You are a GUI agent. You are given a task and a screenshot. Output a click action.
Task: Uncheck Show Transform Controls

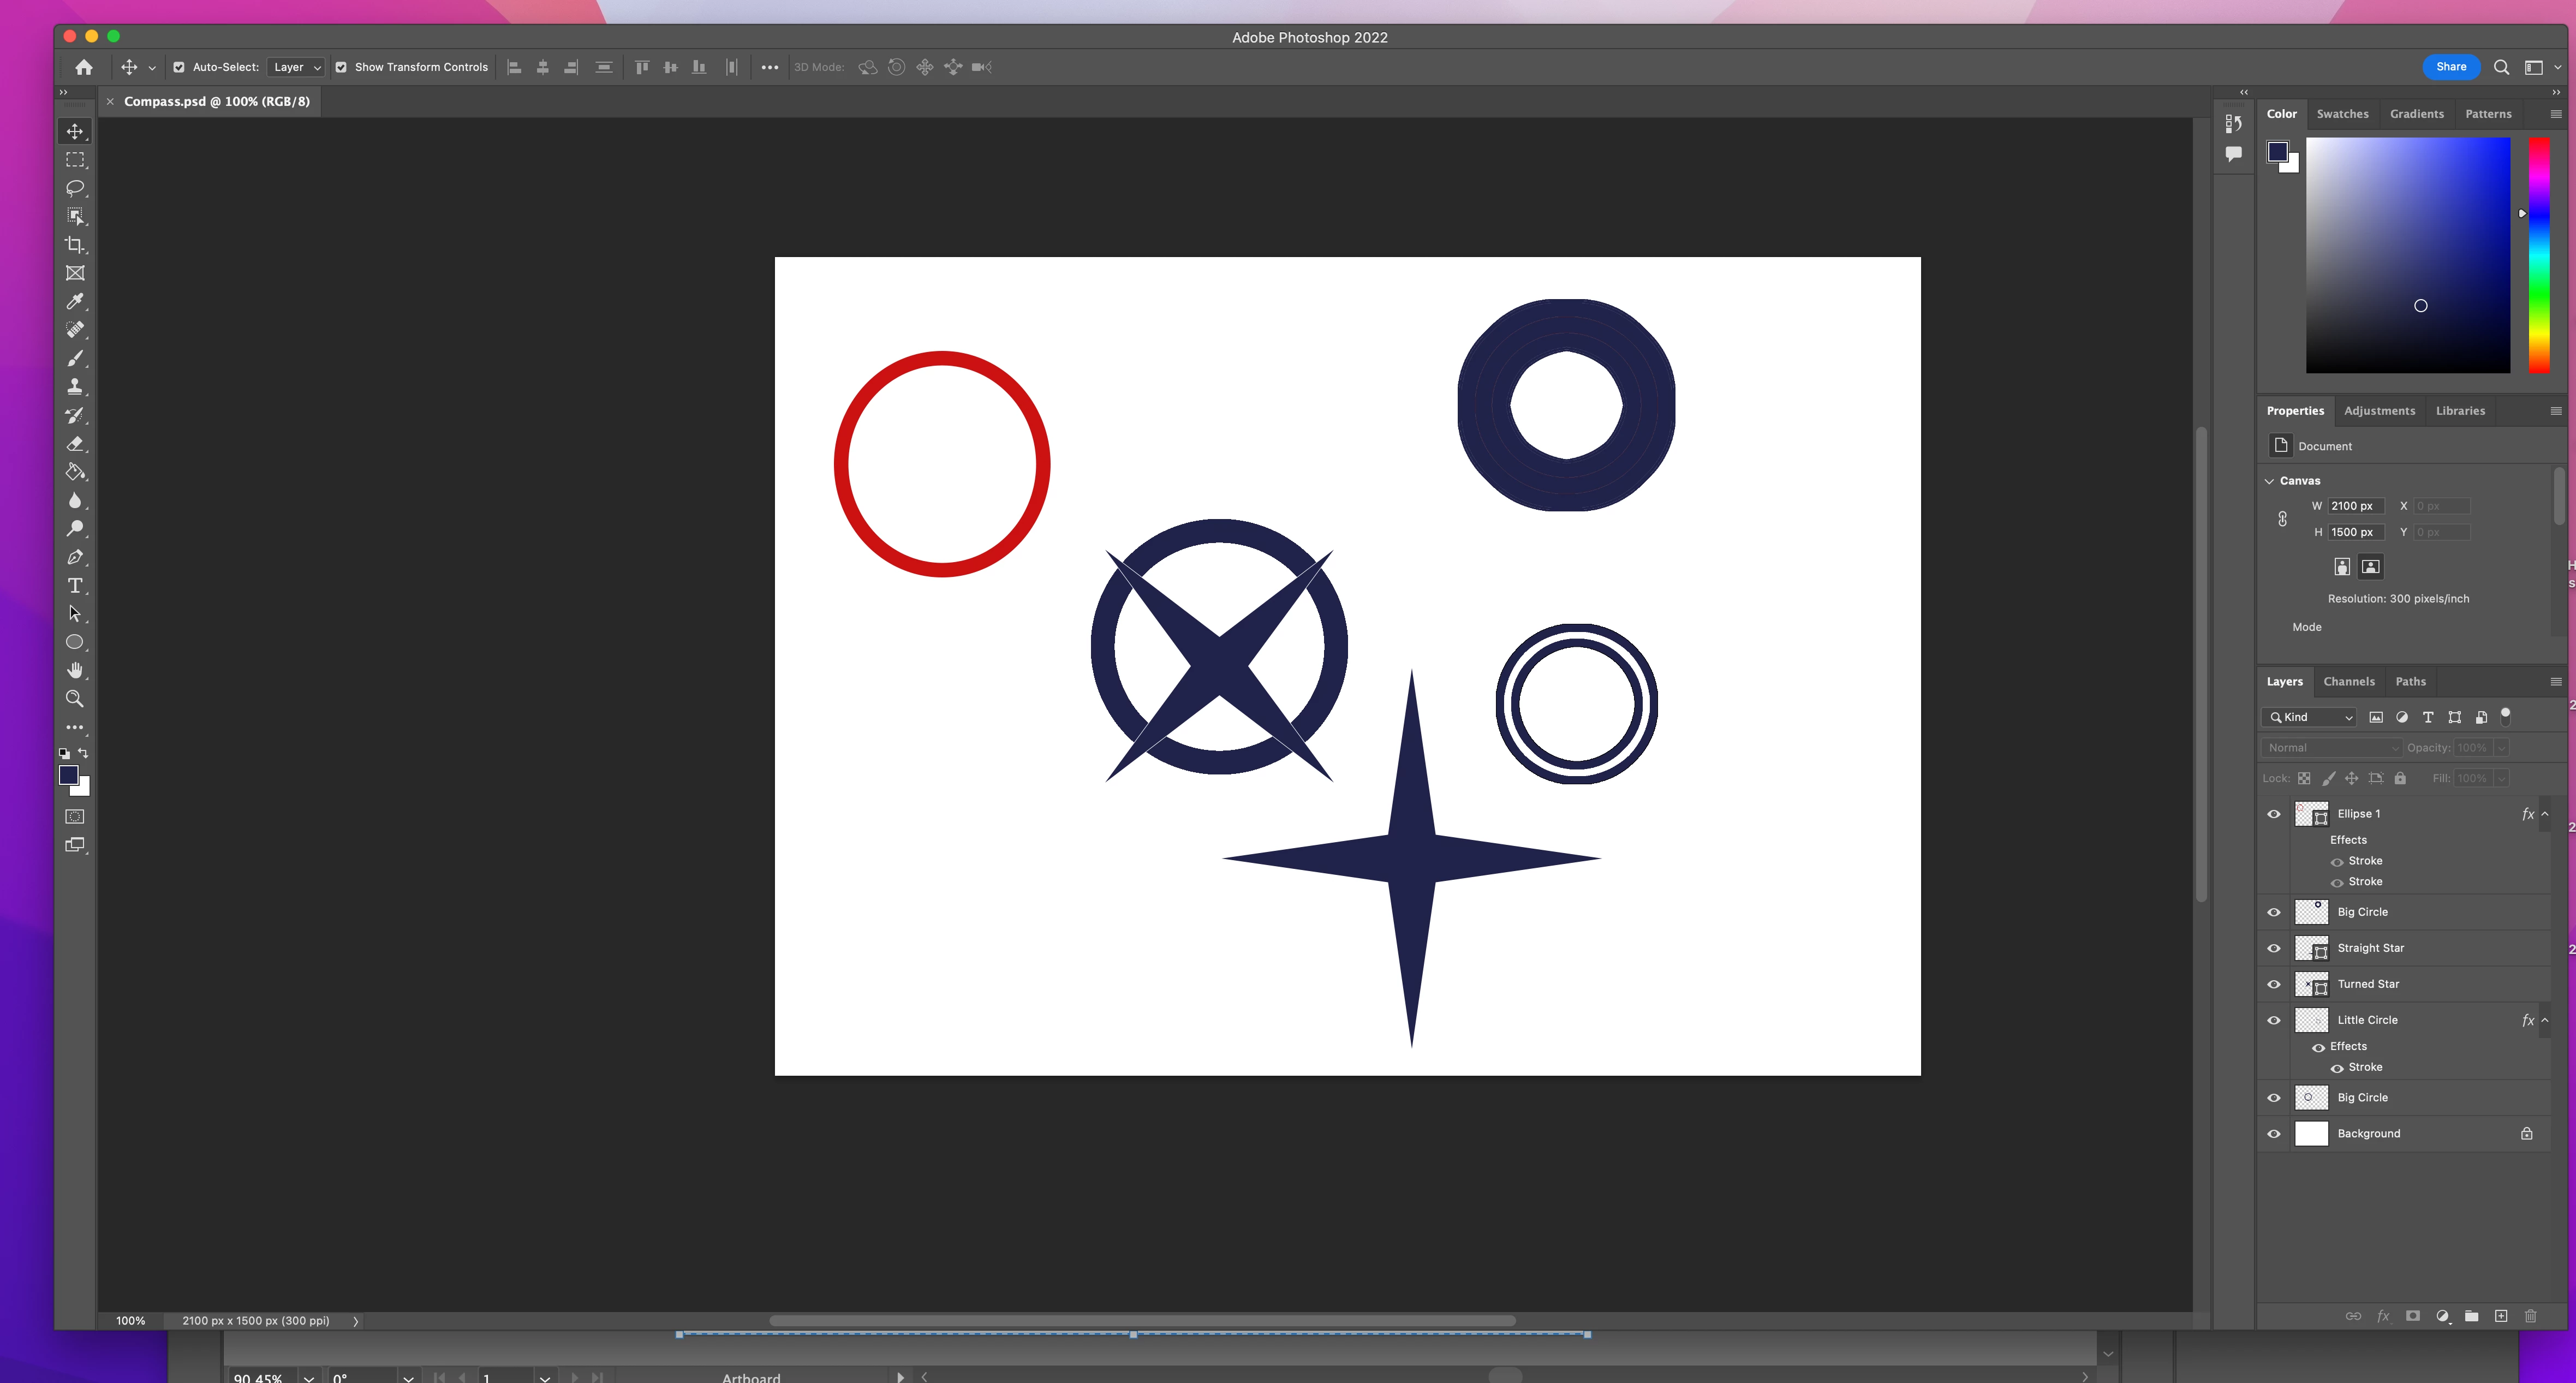341,67
